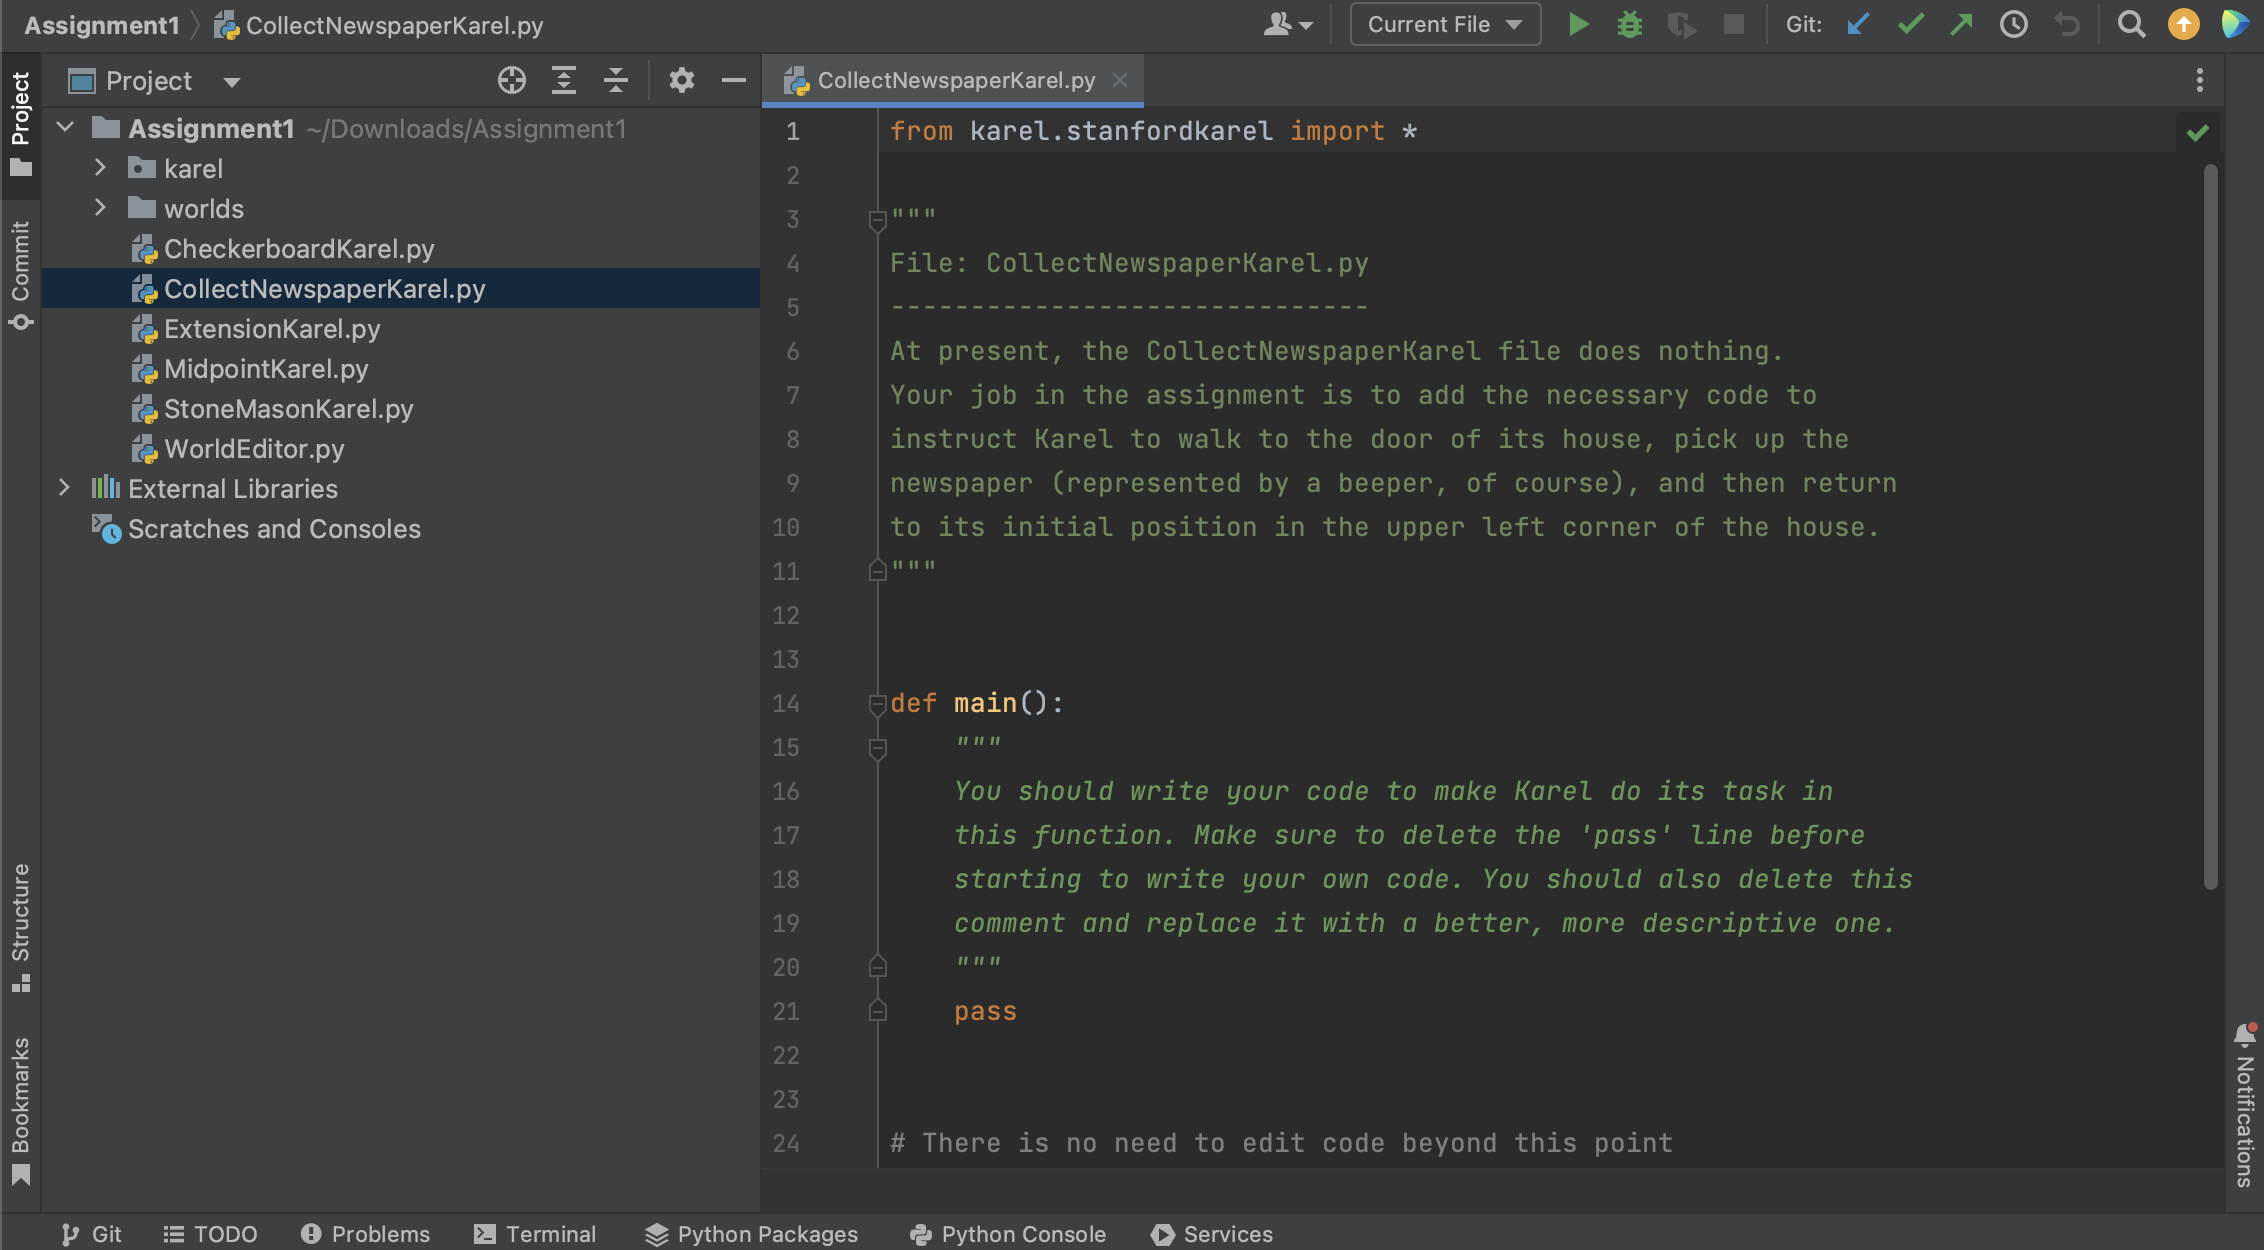This screenshot has width=2264, height=1250.
Task: Click line number 12 in the gutter
Action: point(786,615)
